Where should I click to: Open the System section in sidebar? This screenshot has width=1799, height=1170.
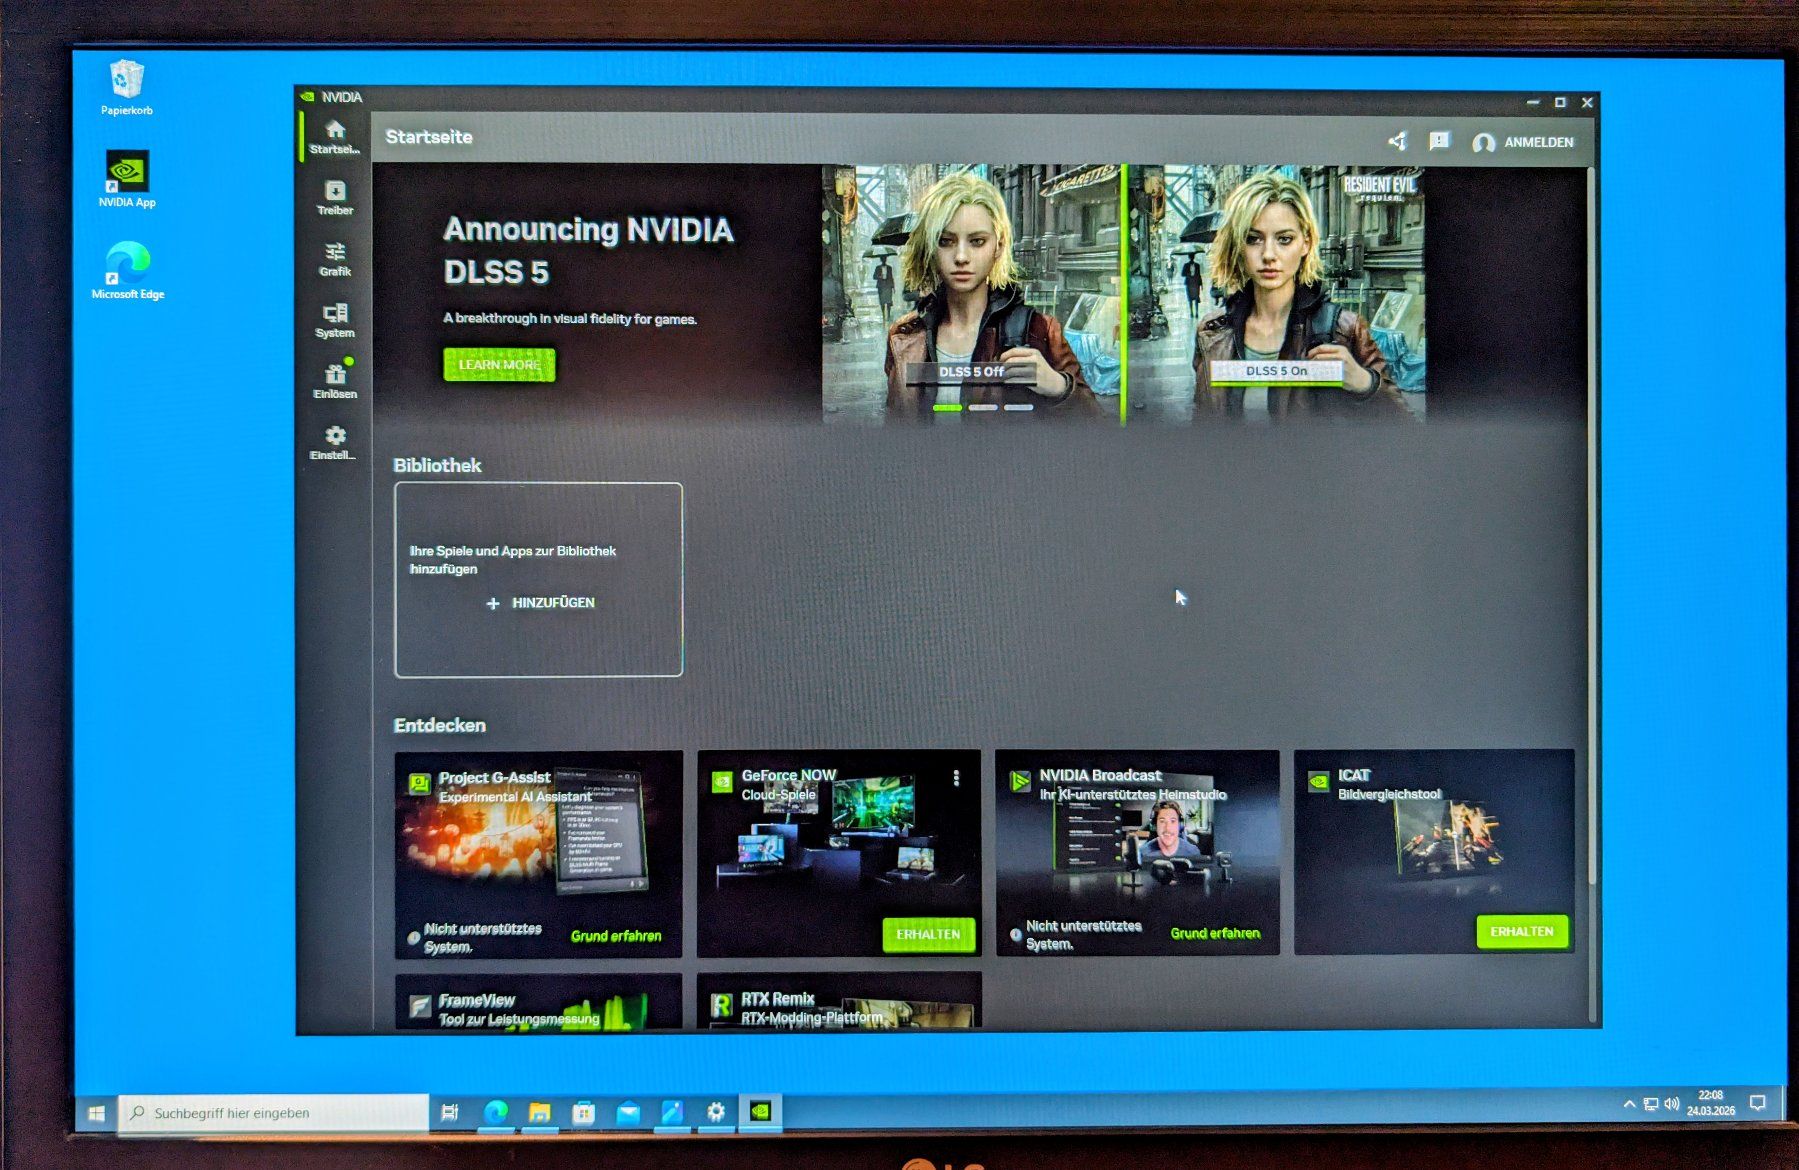coord(335,320)
